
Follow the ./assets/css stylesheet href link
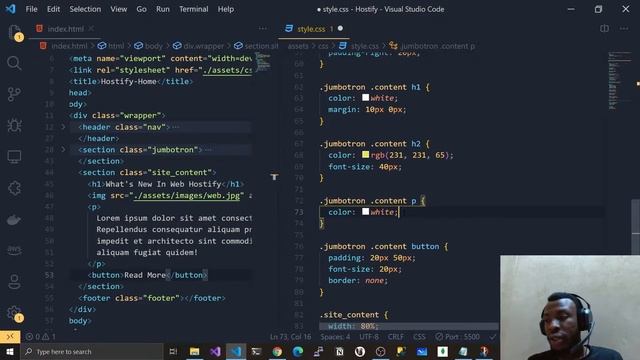[x=227, y=70]
